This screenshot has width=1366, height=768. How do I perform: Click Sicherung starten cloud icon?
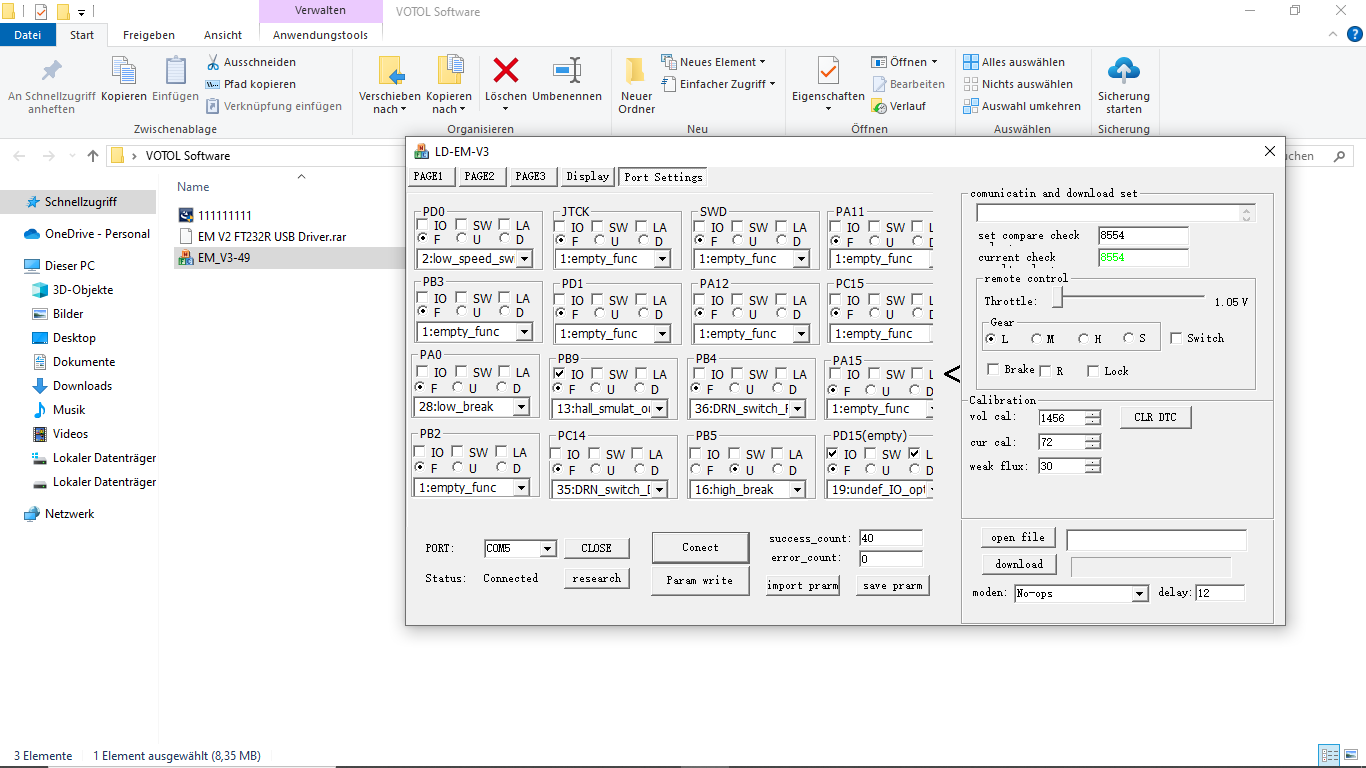(1124, 71)
